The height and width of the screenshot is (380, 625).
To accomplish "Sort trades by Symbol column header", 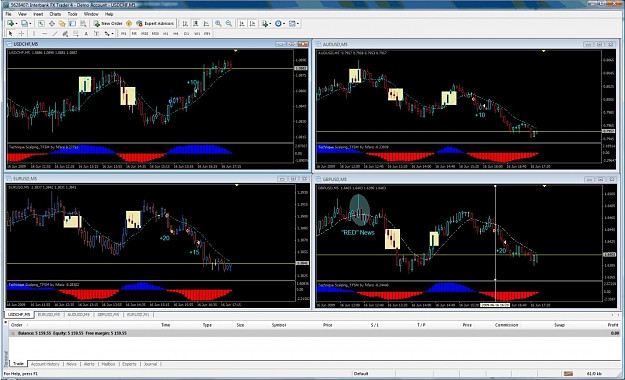I will 279,325.
